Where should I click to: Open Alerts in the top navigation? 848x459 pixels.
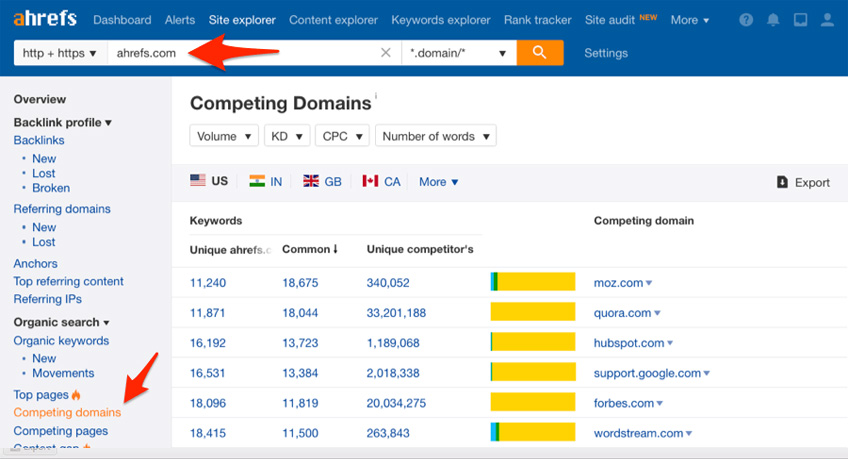pyautogui.click(x=180, y=20)
